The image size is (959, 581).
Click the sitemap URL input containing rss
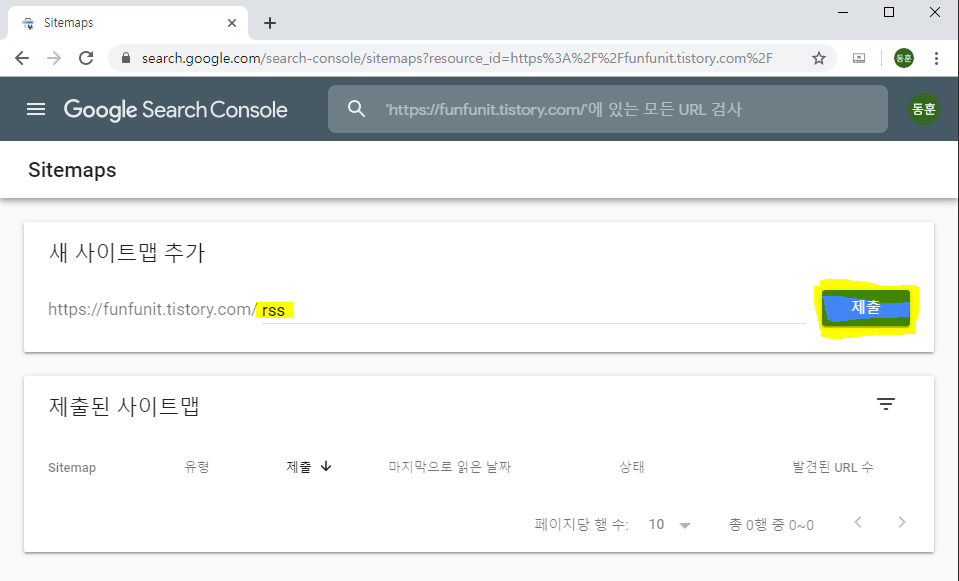tap(533, 310)
